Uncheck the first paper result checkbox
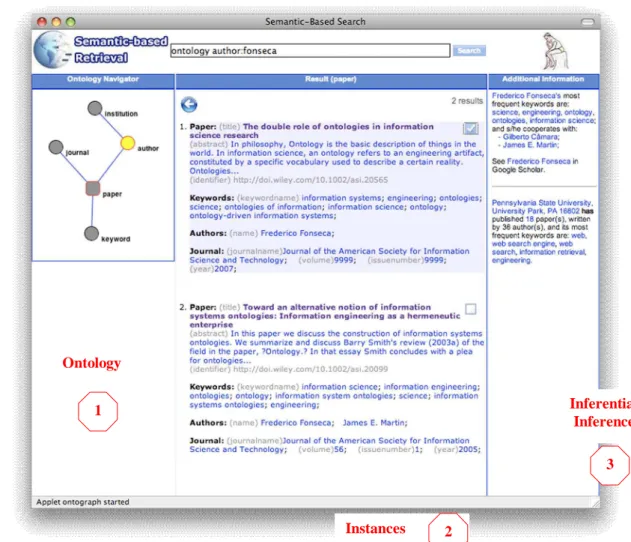 click(x=470, y=128)
